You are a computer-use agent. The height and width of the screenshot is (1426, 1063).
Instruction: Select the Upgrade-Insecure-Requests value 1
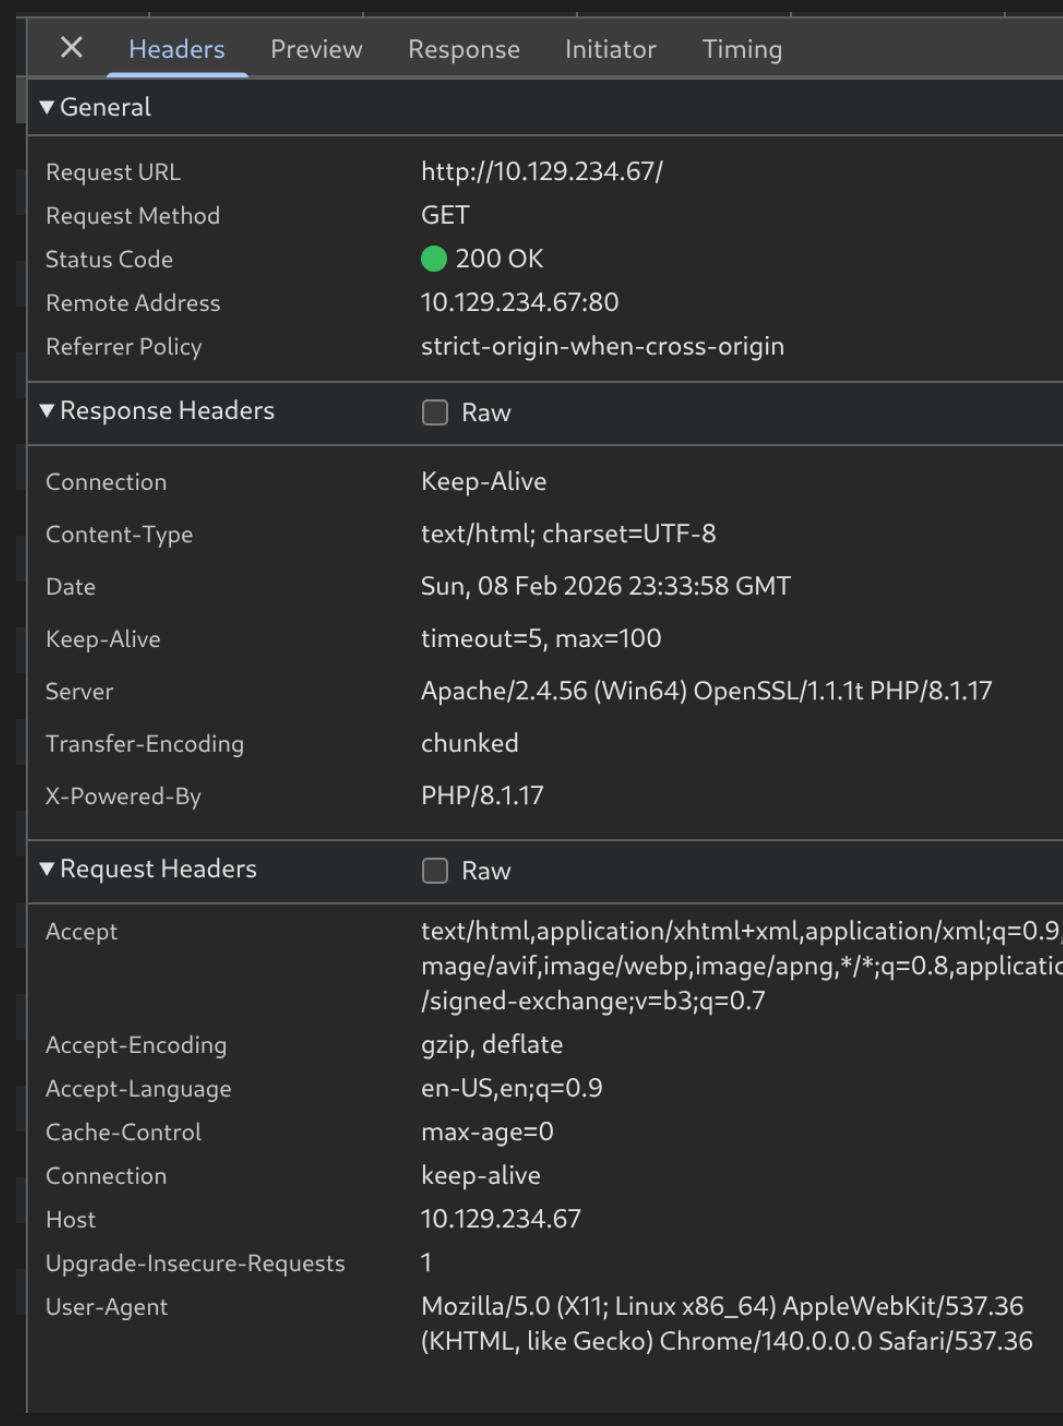(426, 1263)
